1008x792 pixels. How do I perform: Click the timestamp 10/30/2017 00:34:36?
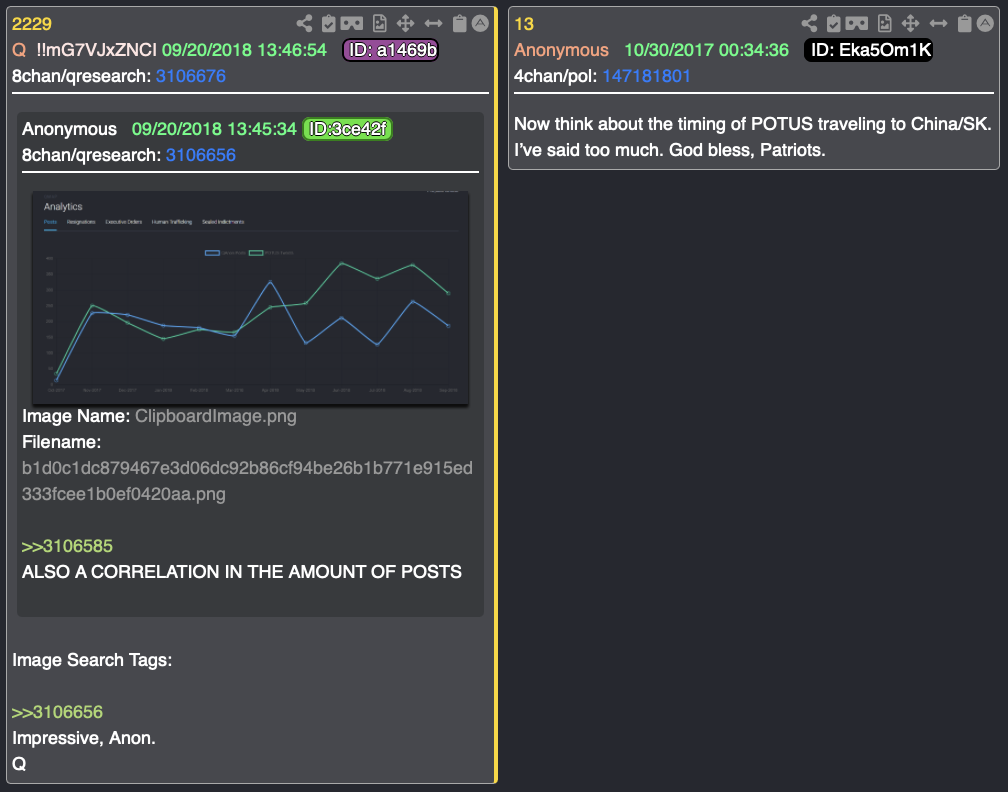click(706, 50)
